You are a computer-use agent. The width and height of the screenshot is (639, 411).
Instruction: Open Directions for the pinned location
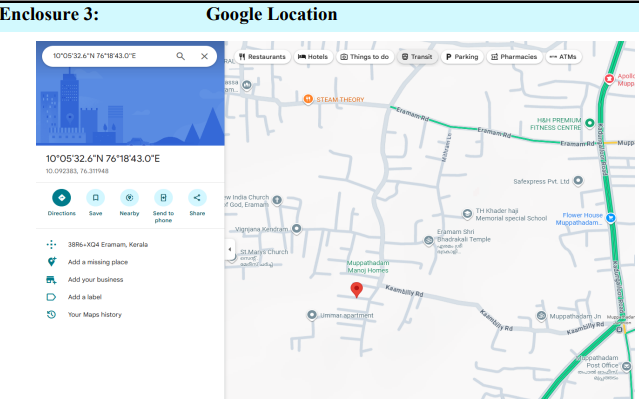(x=62, y=198)
